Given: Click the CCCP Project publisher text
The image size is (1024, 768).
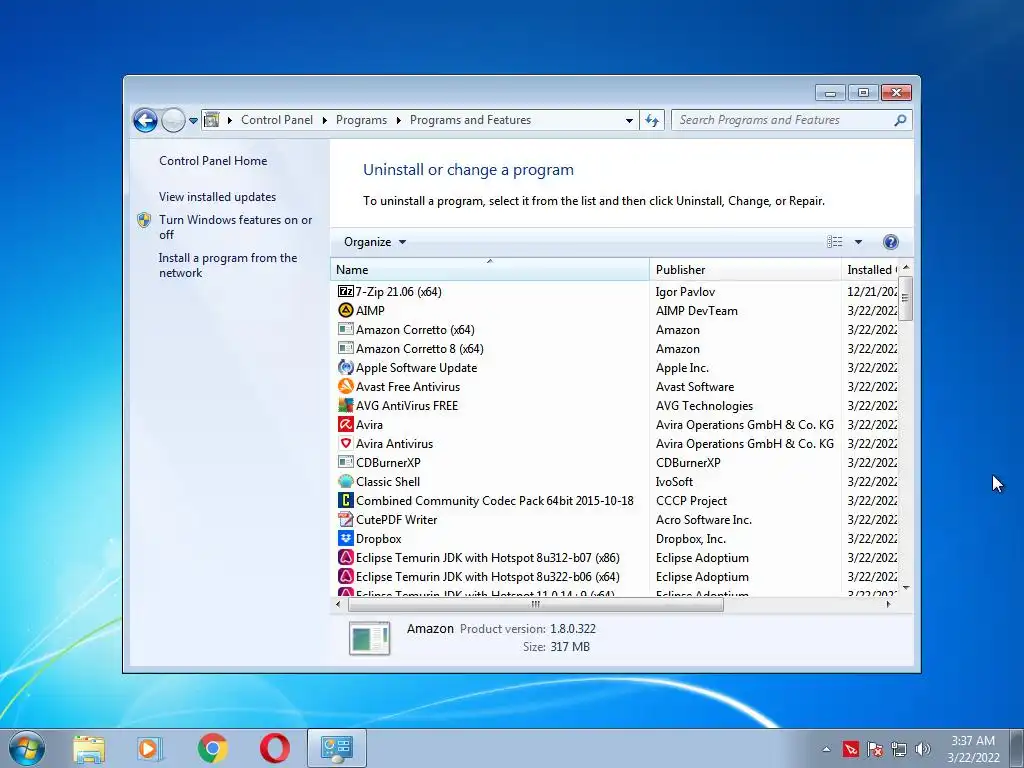Looking at the screenshot, I should pos(691,501).
